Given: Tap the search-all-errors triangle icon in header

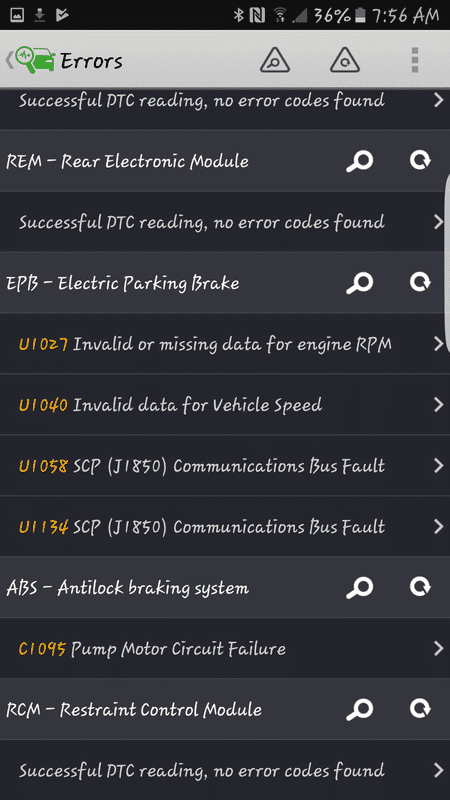Looking at the screenshot, I should [275, 61].
